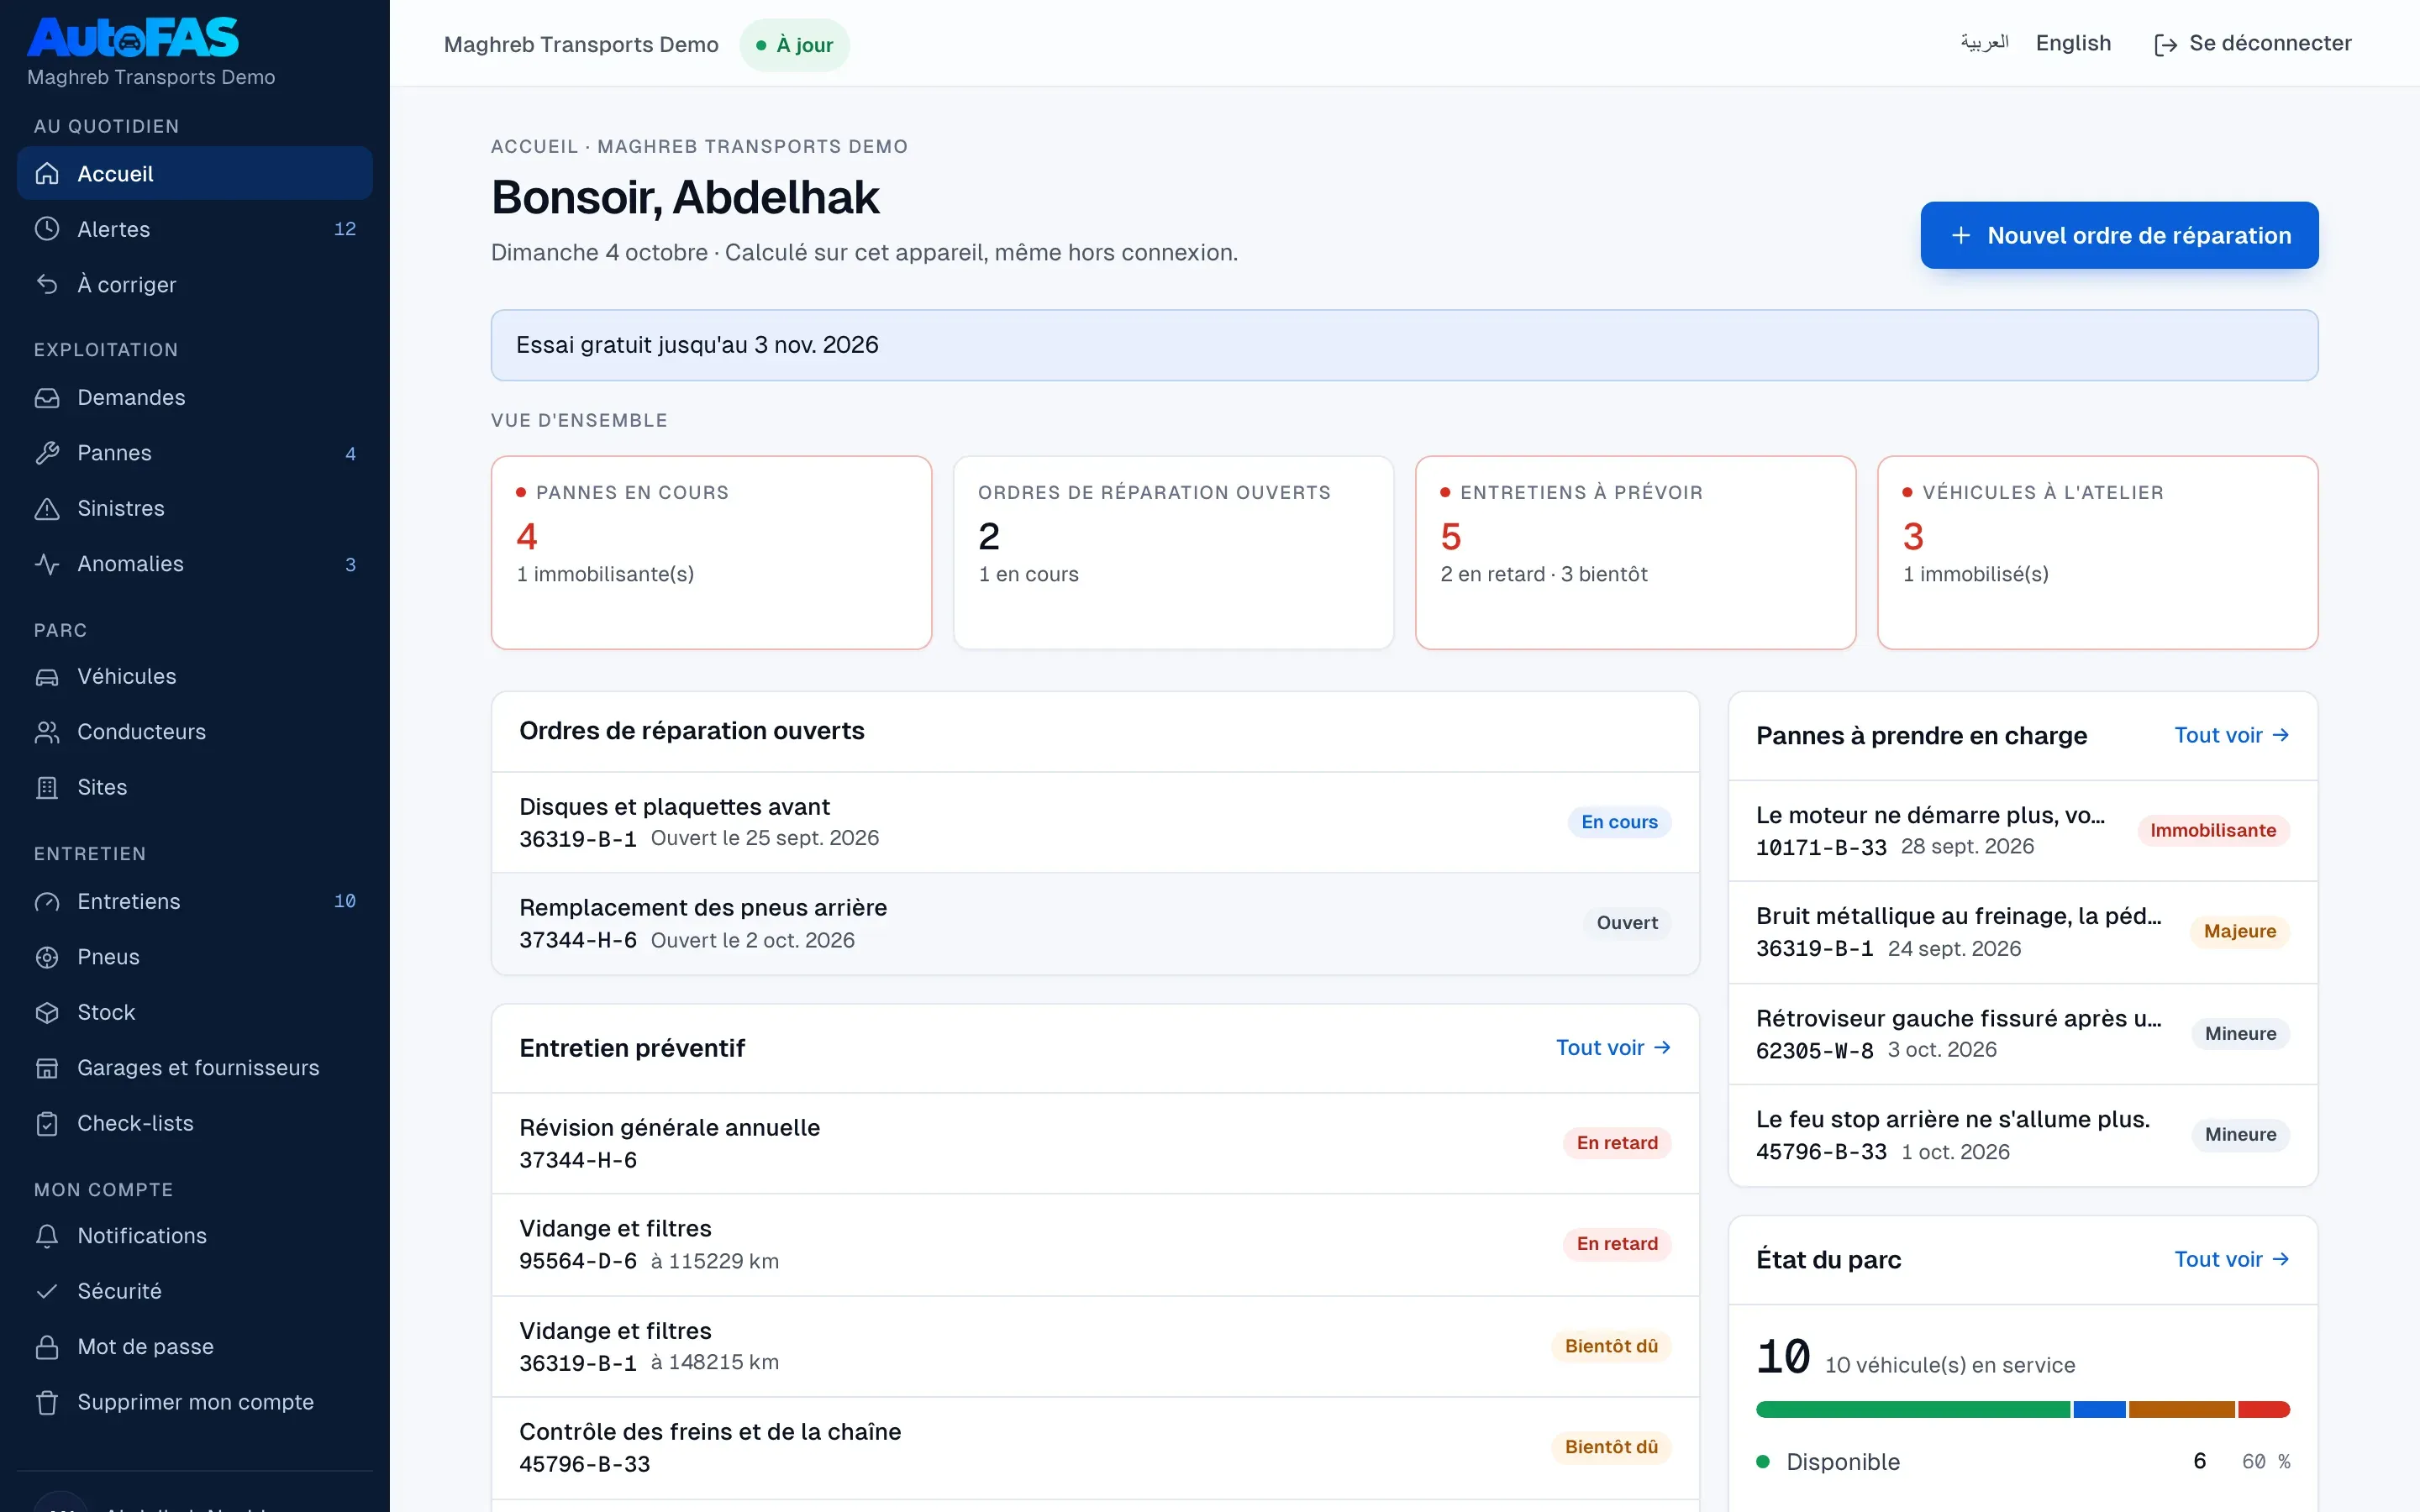The height and width of the screenshot is (1512, 2420).
Task: Open order Remplacement des pneus arrière
Action: (1095, 923)
